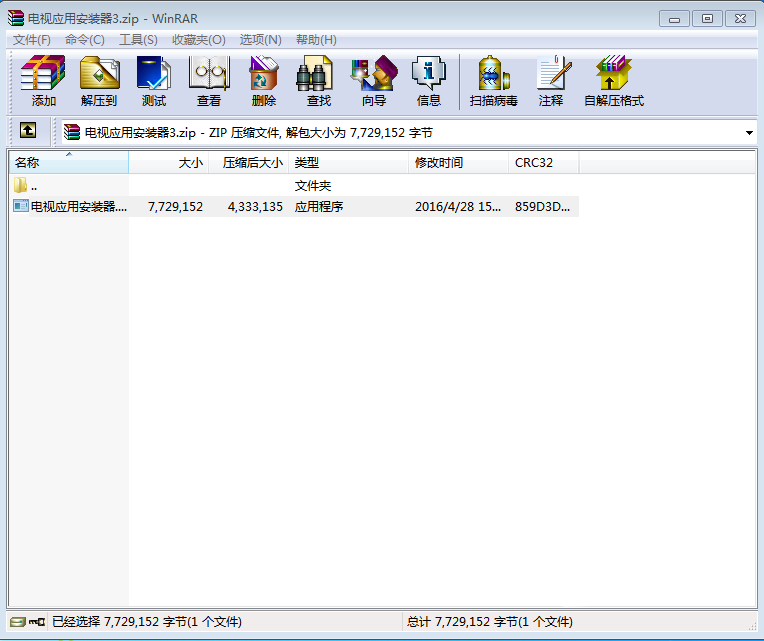Click the status text 总计 7,729,152 字节

click(490, 622)
